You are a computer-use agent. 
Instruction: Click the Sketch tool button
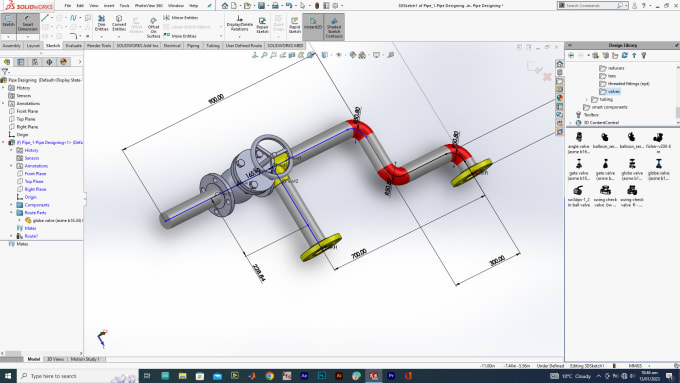[x=8, y=23]
